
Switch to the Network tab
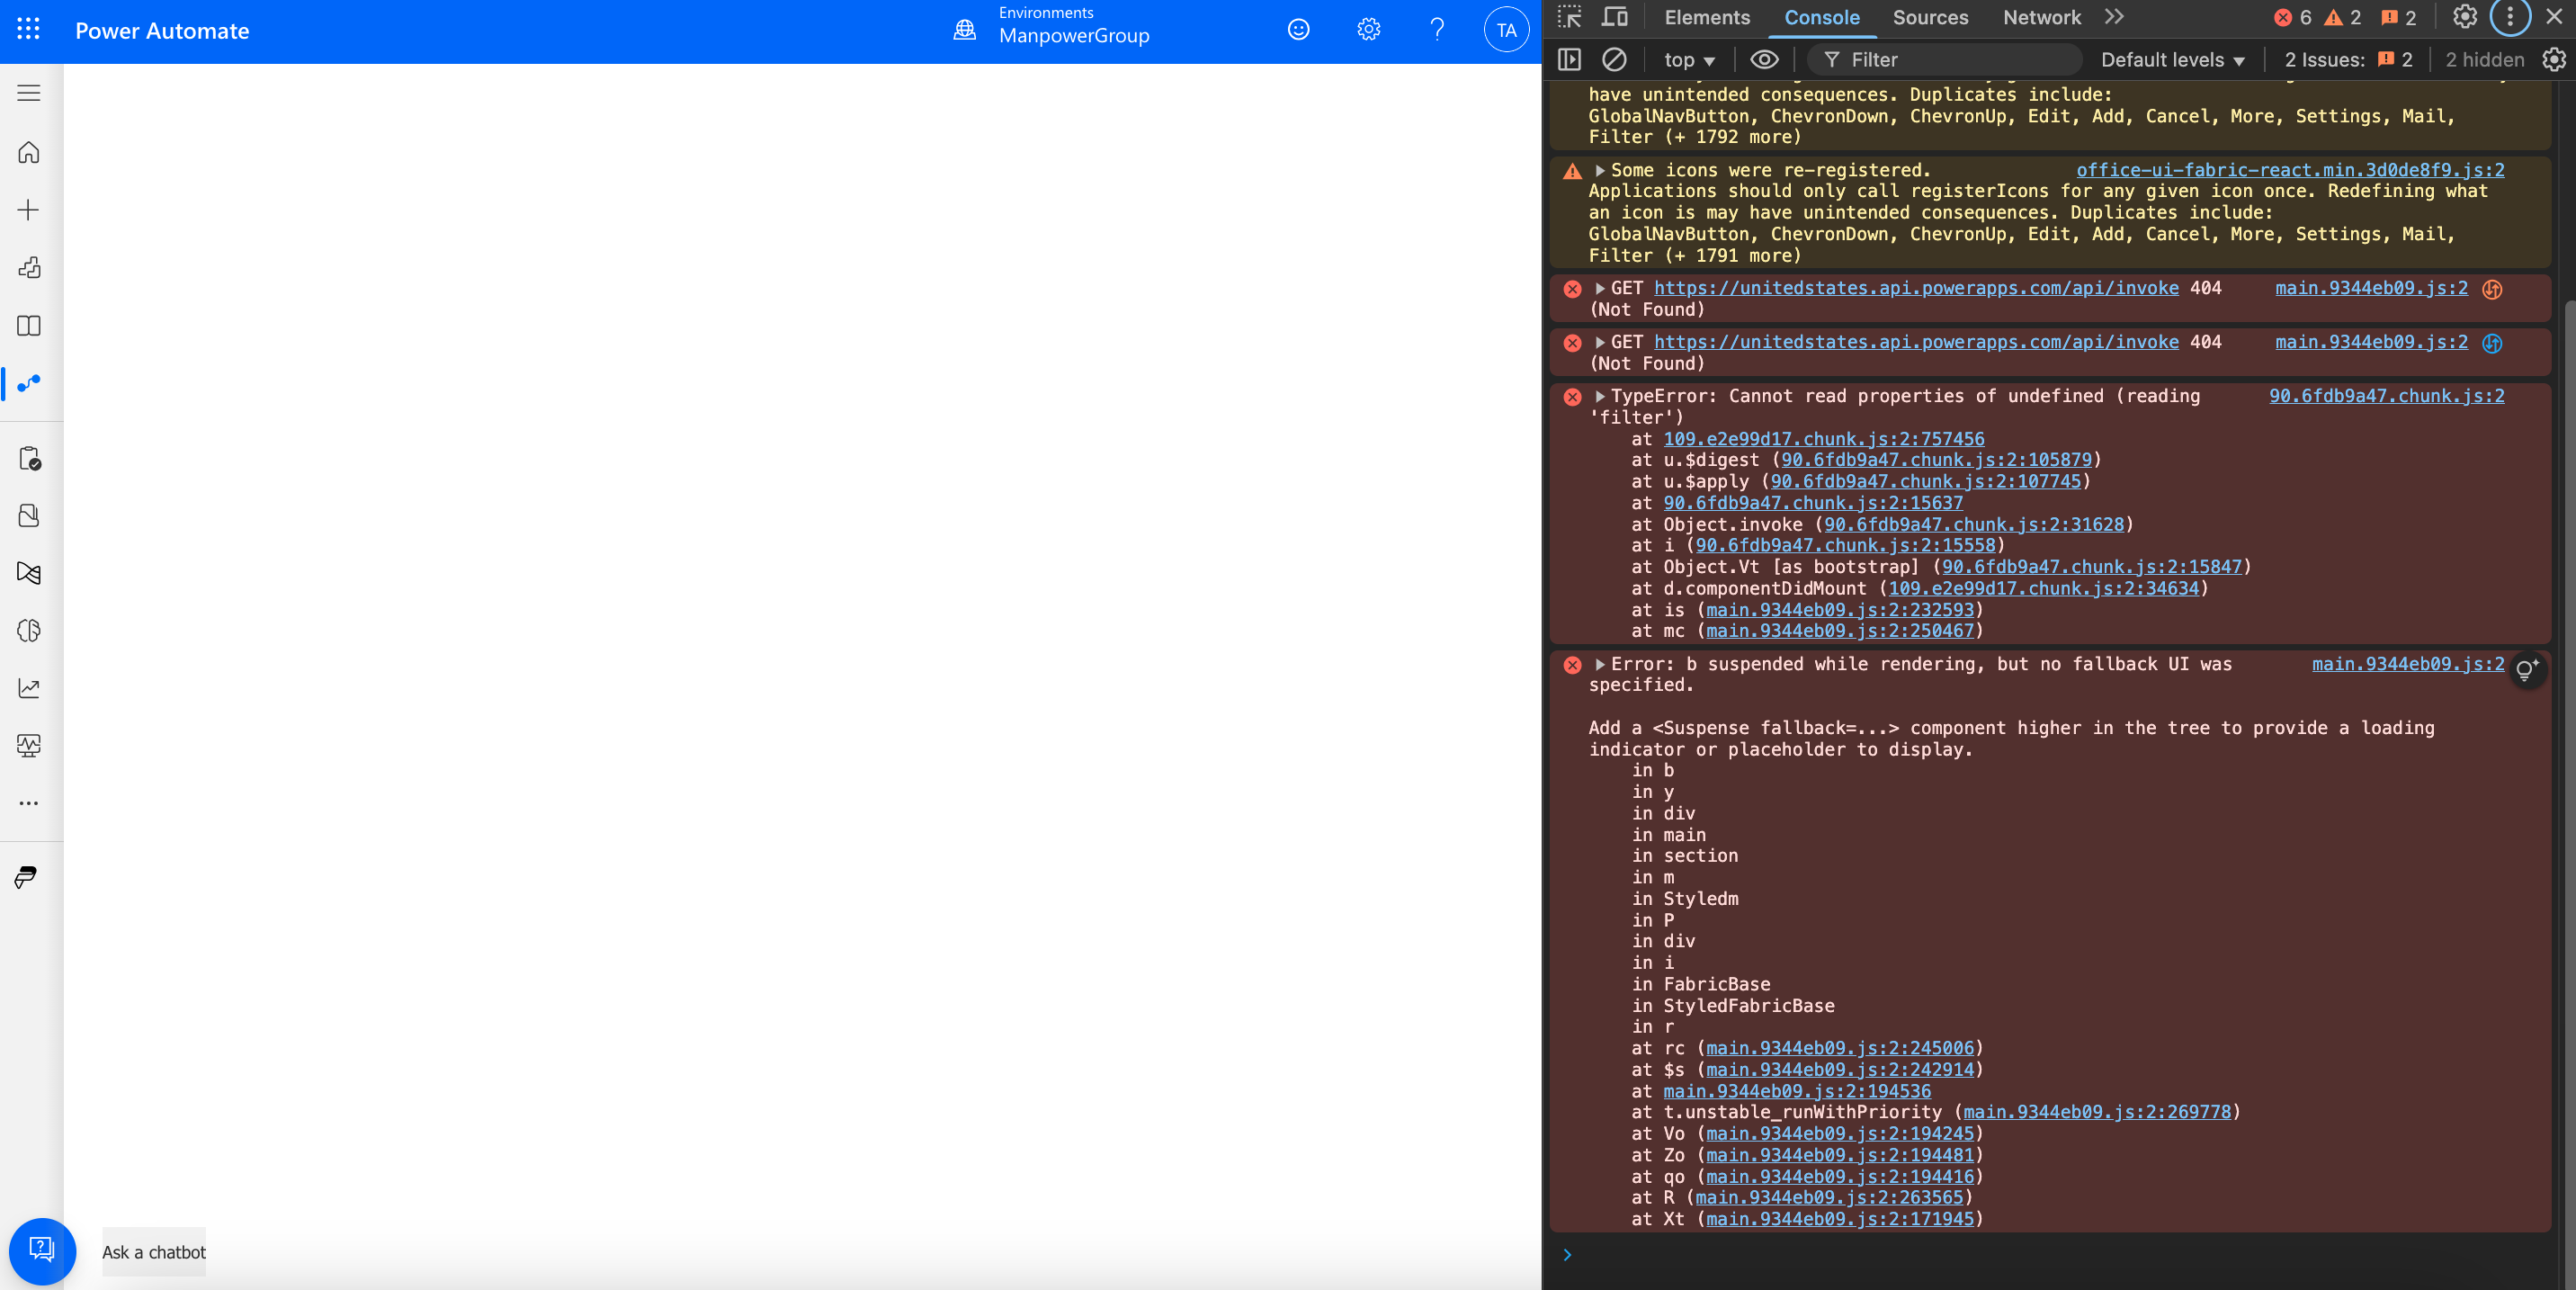[x=2041, y=17]
